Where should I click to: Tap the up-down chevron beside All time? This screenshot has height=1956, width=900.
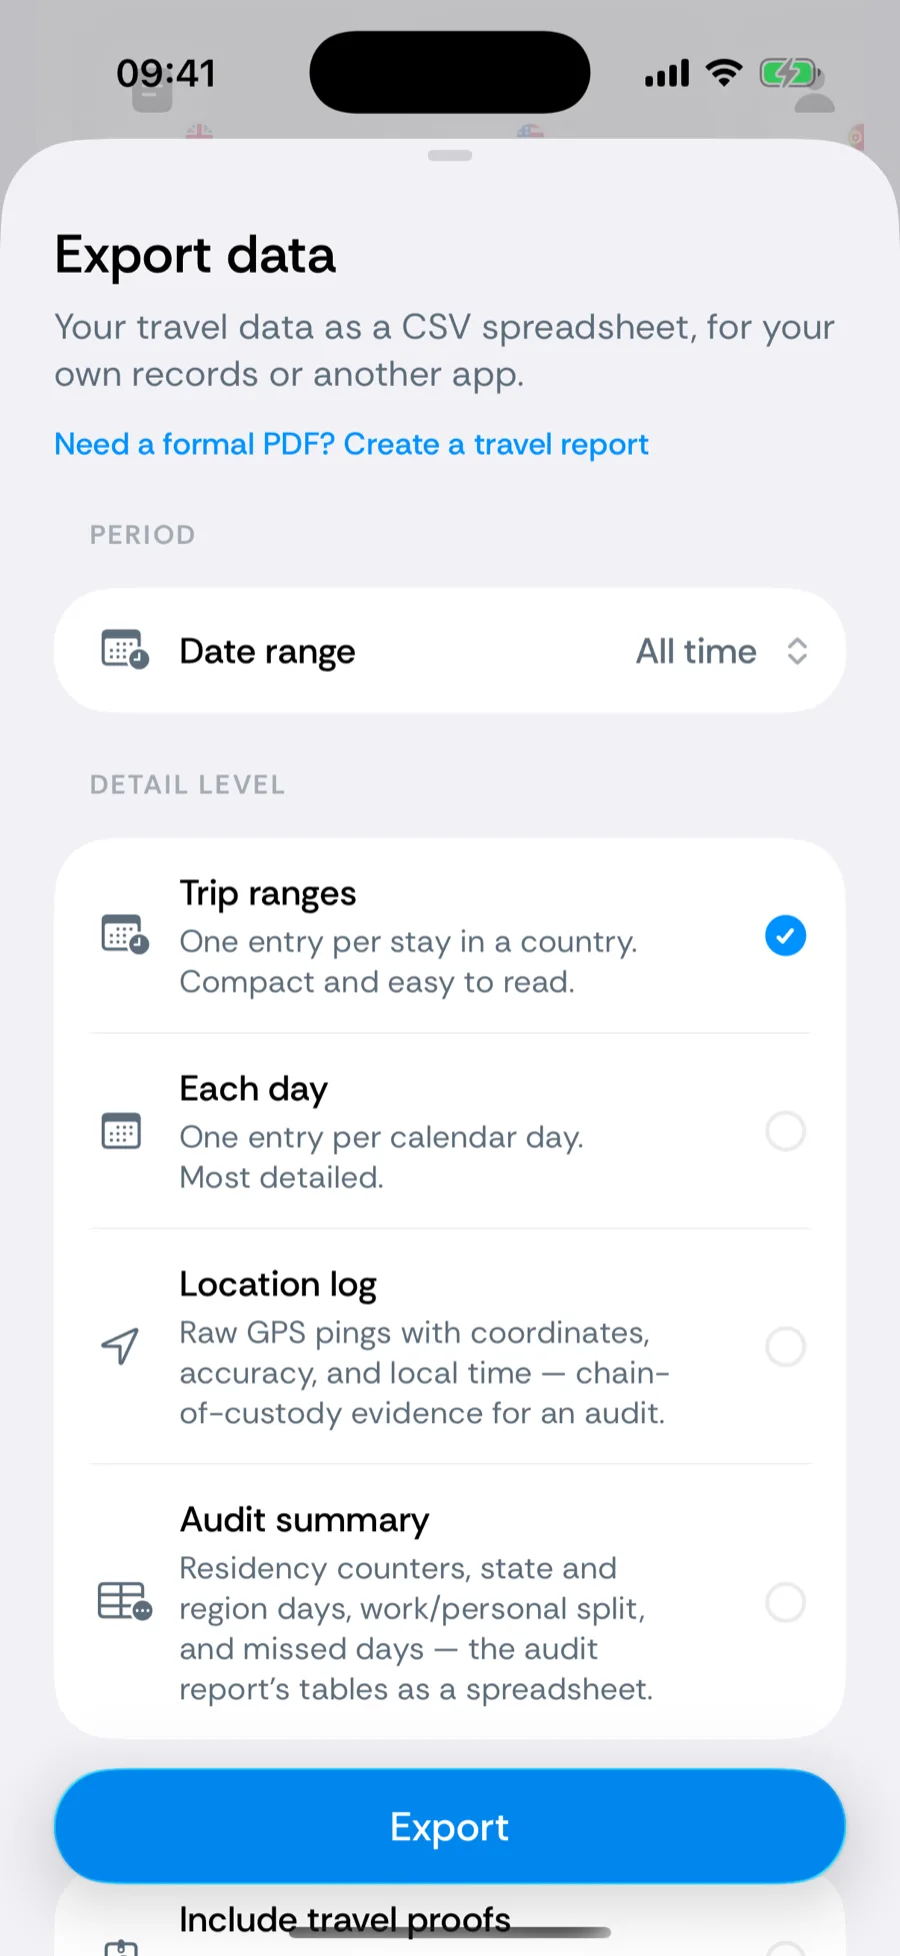pos(797,651)
